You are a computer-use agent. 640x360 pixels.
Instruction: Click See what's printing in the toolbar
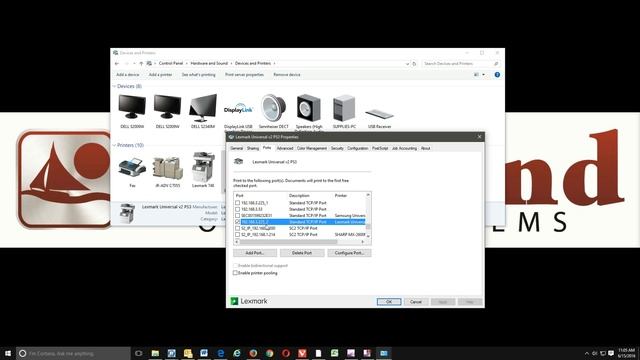pos(198,75)
